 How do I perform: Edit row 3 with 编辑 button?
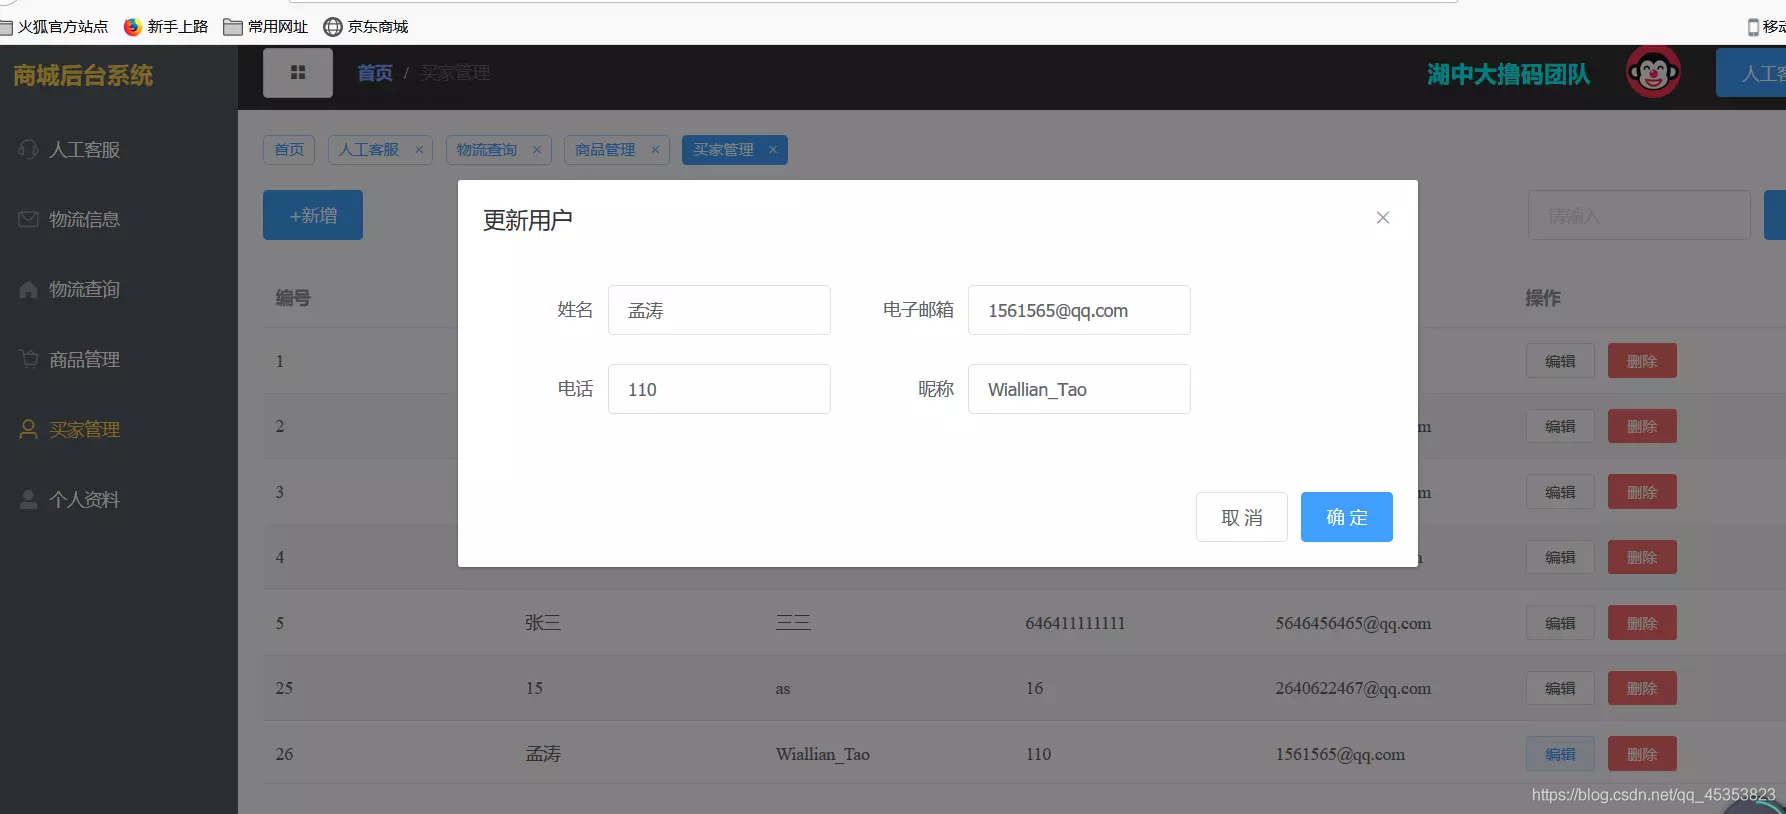[x=1560, y=492]
